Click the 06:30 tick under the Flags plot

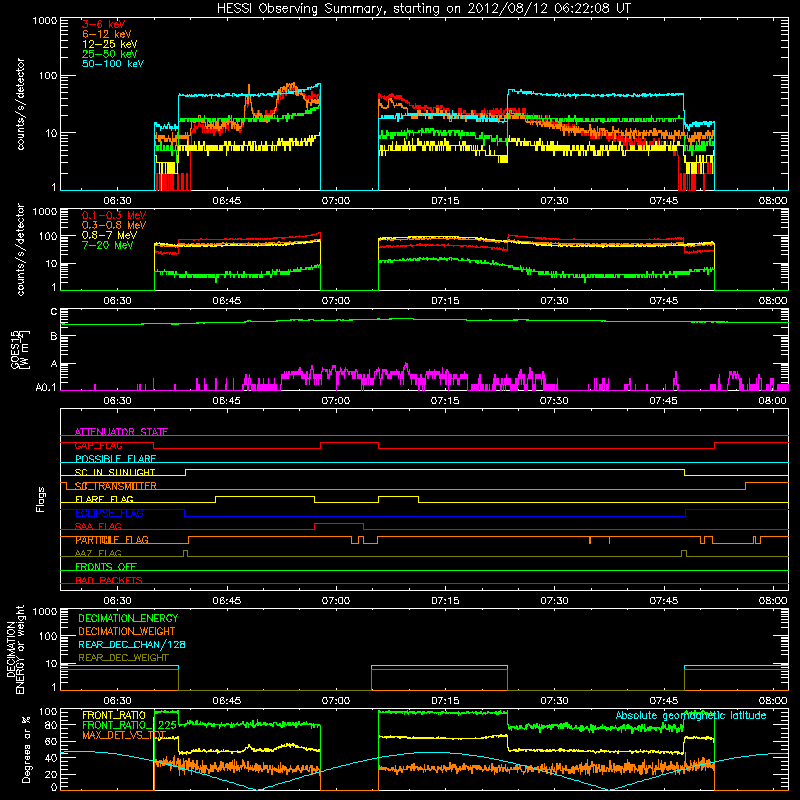tap(117, 601)
